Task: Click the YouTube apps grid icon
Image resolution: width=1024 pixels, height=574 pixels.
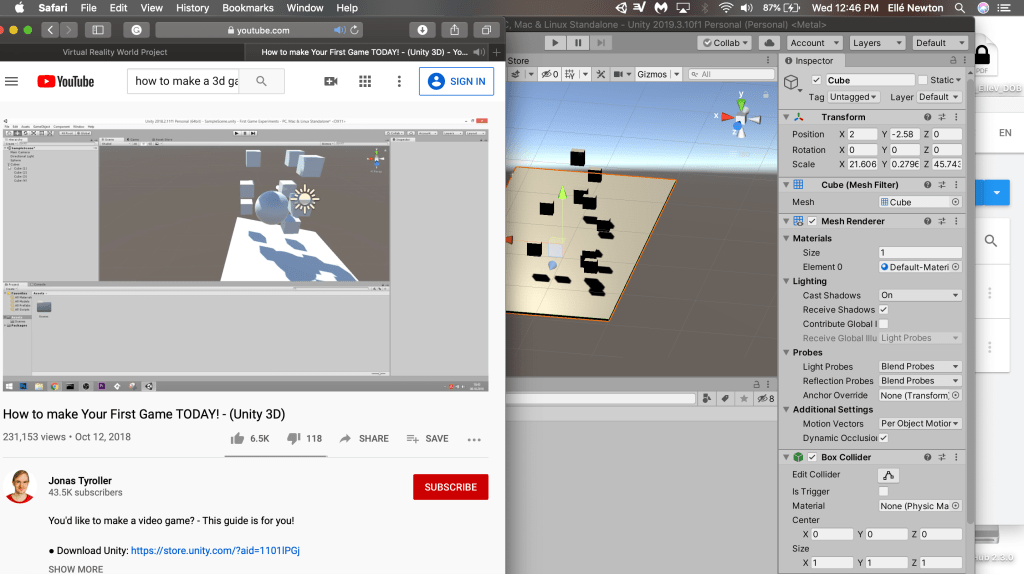Action: click(365, 82)
